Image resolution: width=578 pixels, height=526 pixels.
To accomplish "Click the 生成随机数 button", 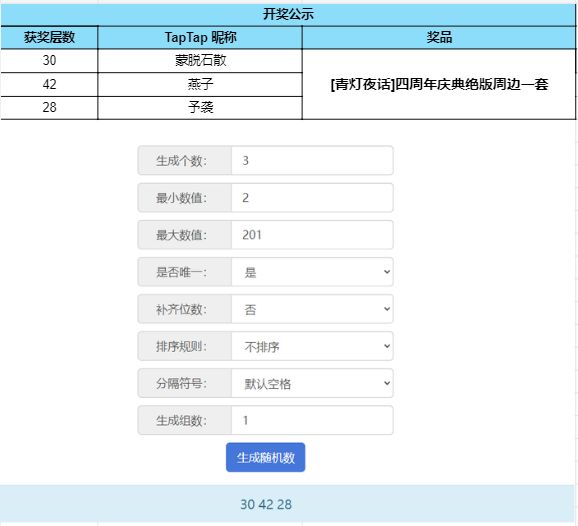I will (x=265, y=457).
